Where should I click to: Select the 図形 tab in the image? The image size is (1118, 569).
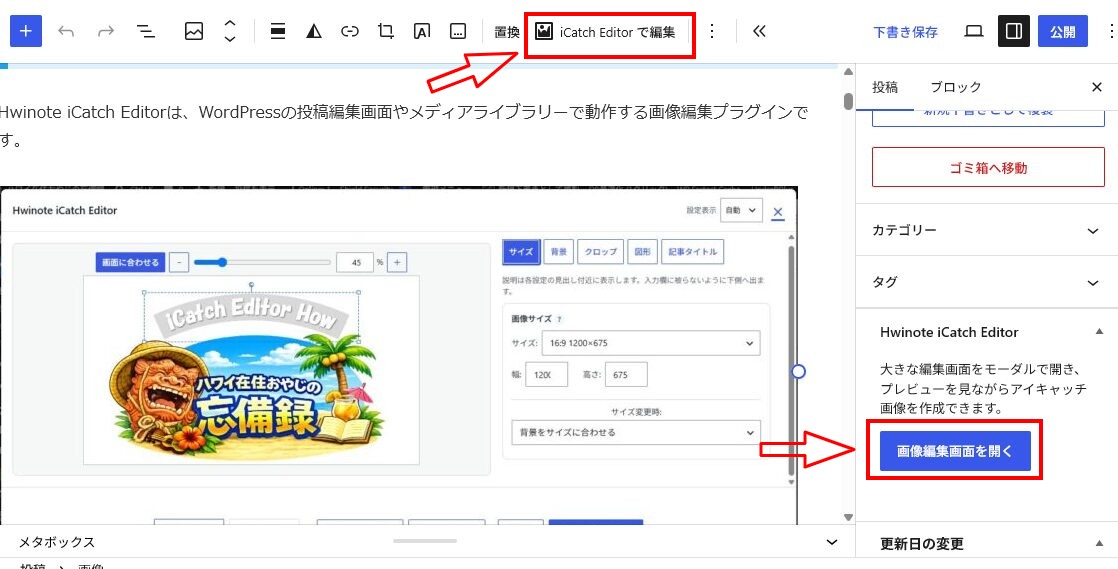tap(642, 252)
